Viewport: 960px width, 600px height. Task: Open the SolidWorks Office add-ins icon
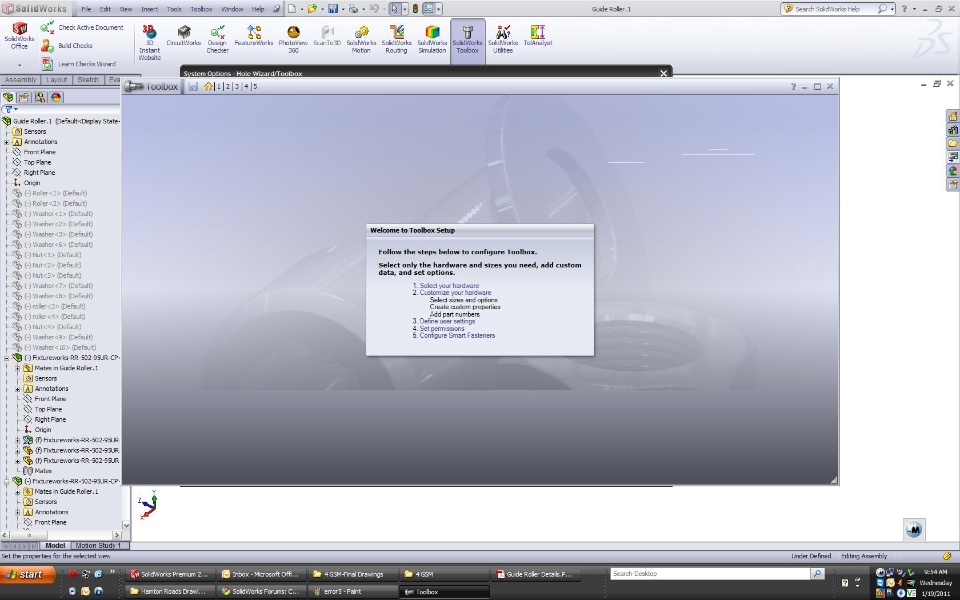[19, 36]
